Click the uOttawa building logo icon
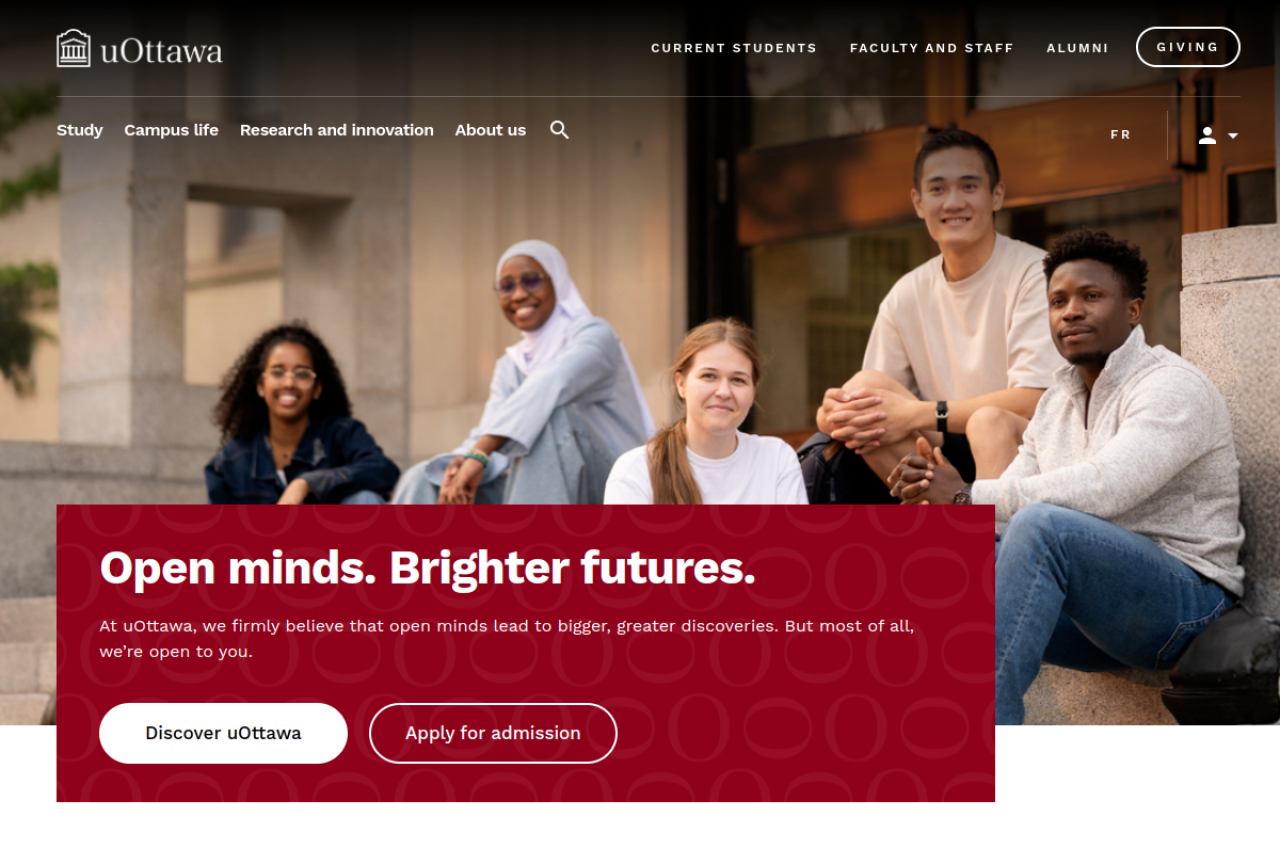Screen dimensions: 1280x853 tap(74, 48)
